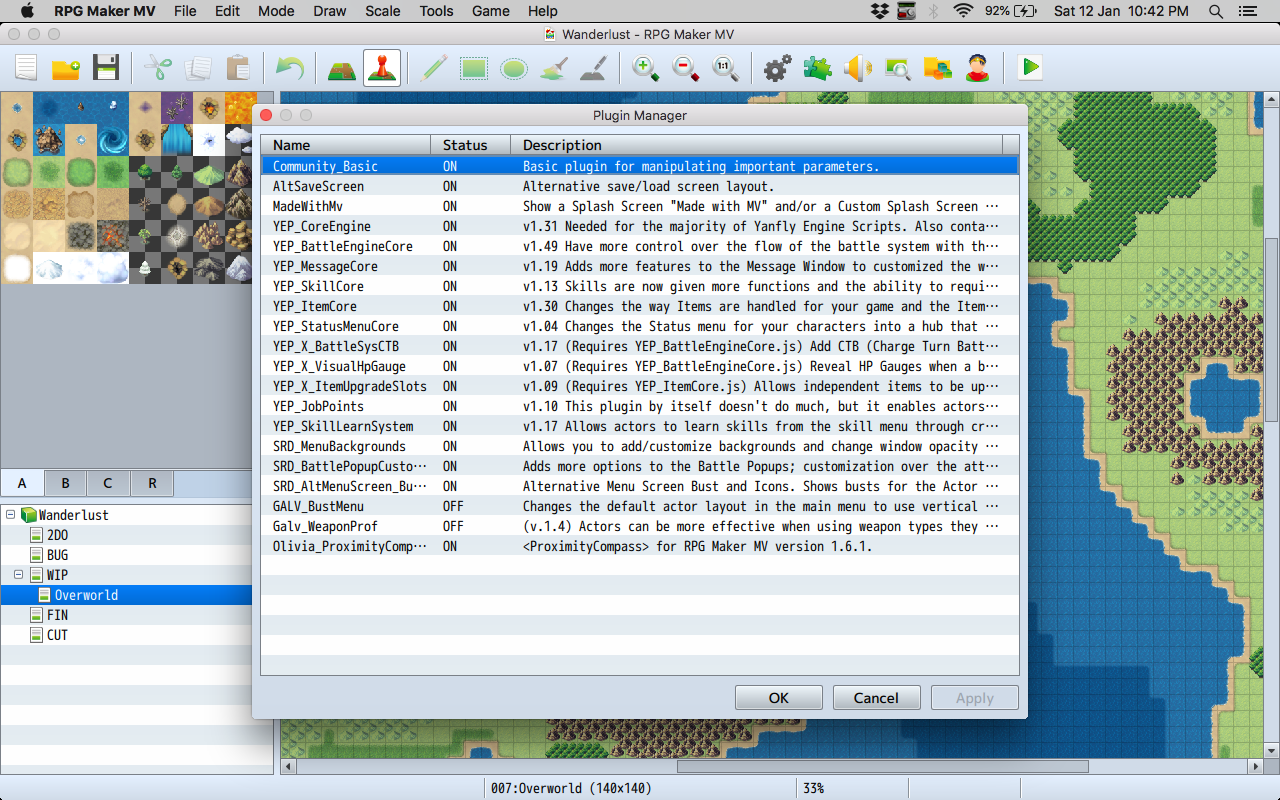Collapse the WIP map folder
The height and width of the screenshot is (800, 1280).
coord(19,575)
